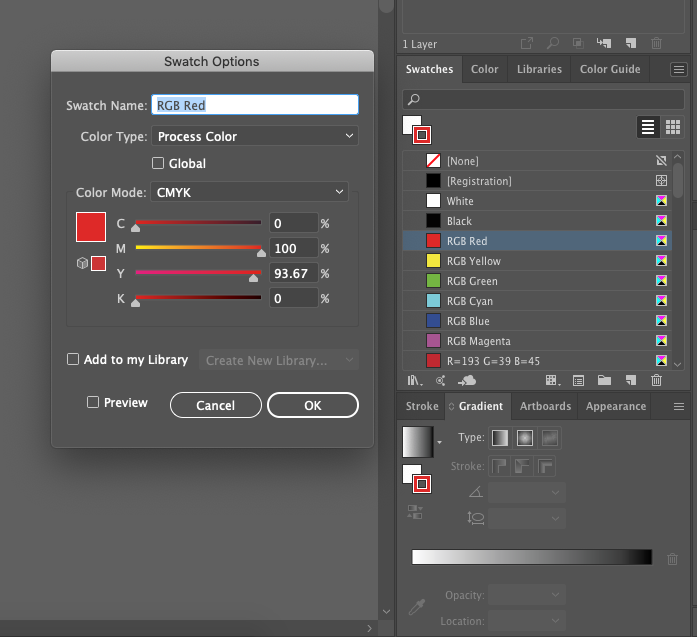This screenshot has height=637, width=697.
Task: Open gradient Location dropdown
Action: point(527,621)
